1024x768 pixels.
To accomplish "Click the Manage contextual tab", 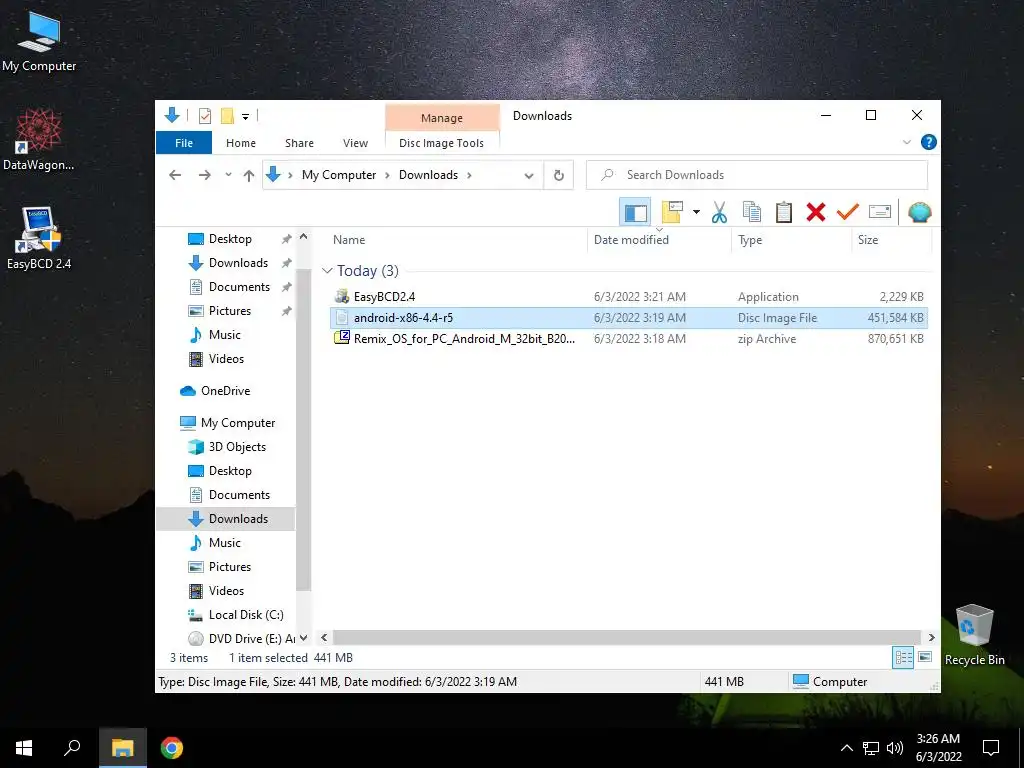I will coord(442,118).
